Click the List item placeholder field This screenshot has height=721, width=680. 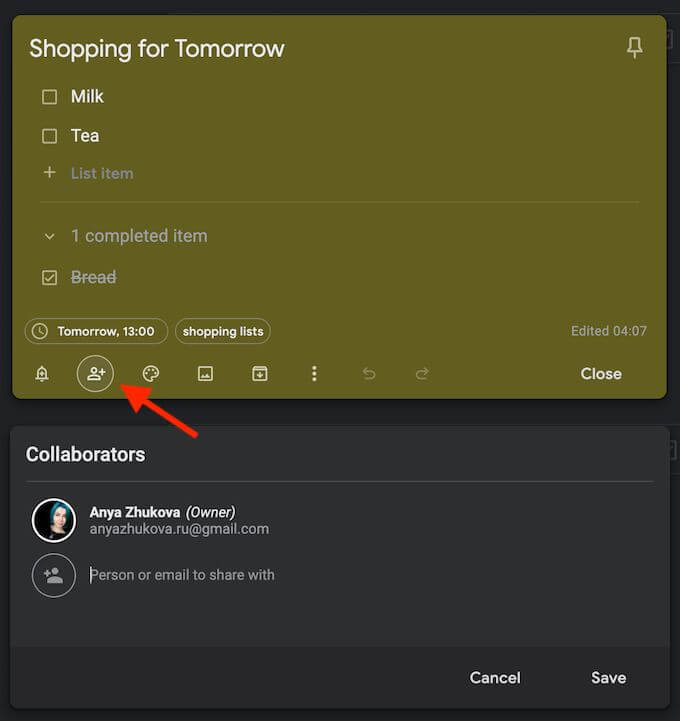102,174
